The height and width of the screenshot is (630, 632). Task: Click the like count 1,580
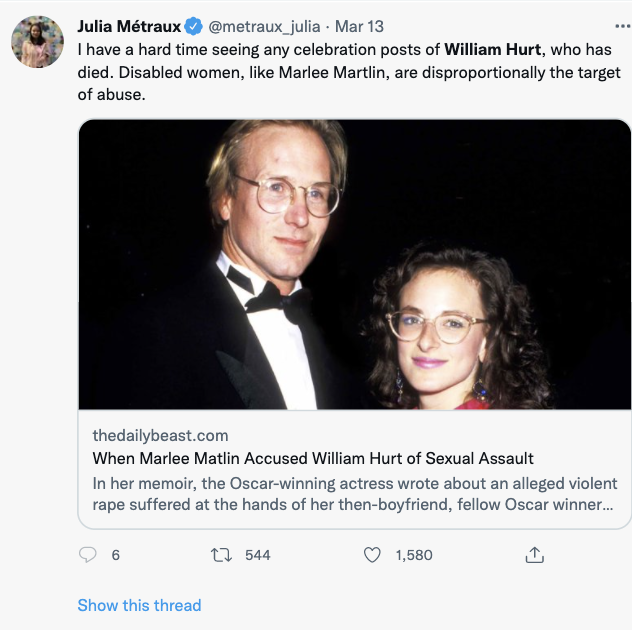point(414,554)
